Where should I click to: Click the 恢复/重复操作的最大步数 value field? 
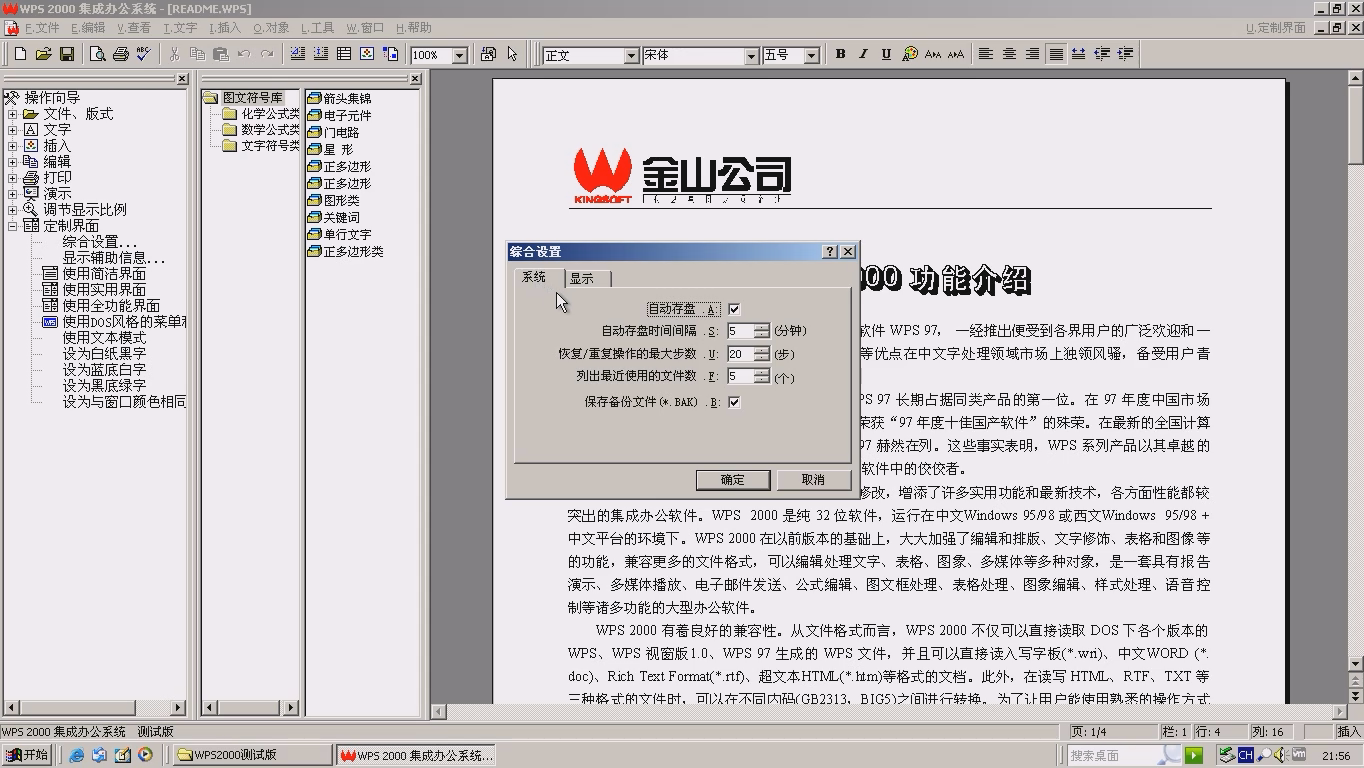[741, 354]
